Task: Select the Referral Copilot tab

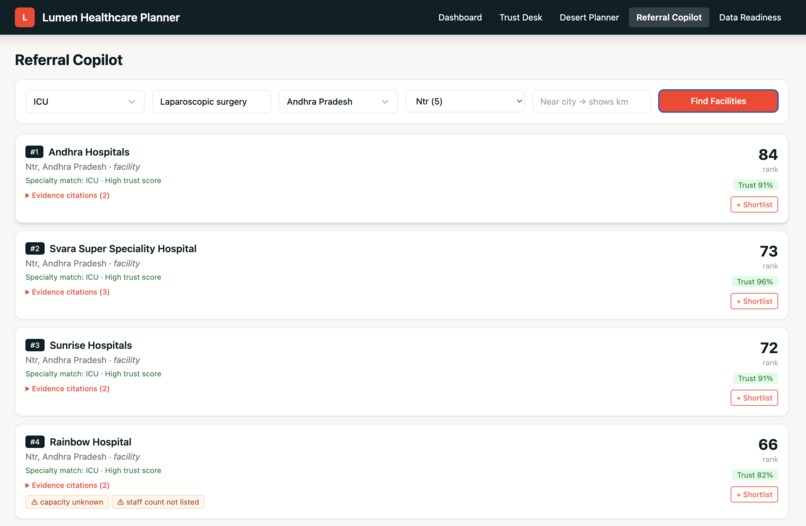Action: (669, 17)
